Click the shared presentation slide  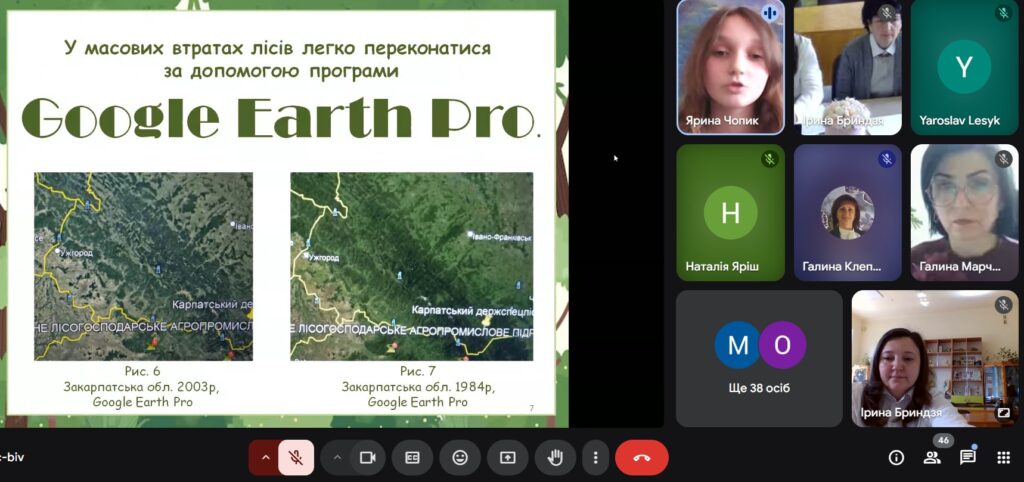(x=282, y=212)
